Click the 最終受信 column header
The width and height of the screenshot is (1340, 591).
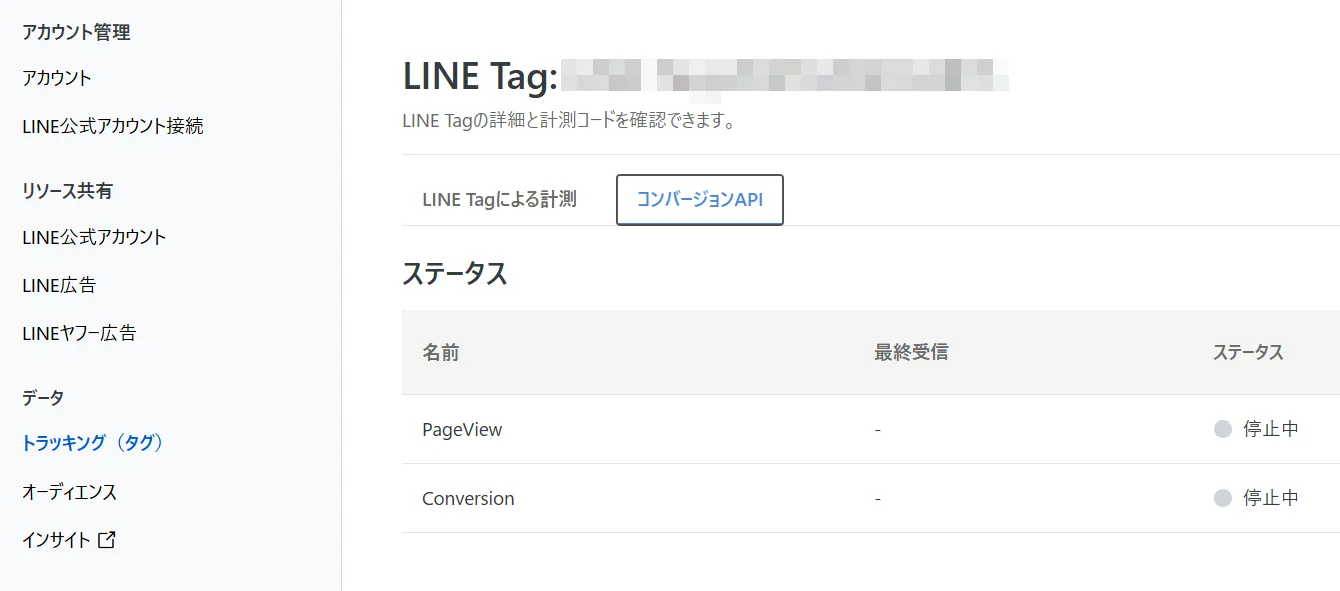pos(910,352)
